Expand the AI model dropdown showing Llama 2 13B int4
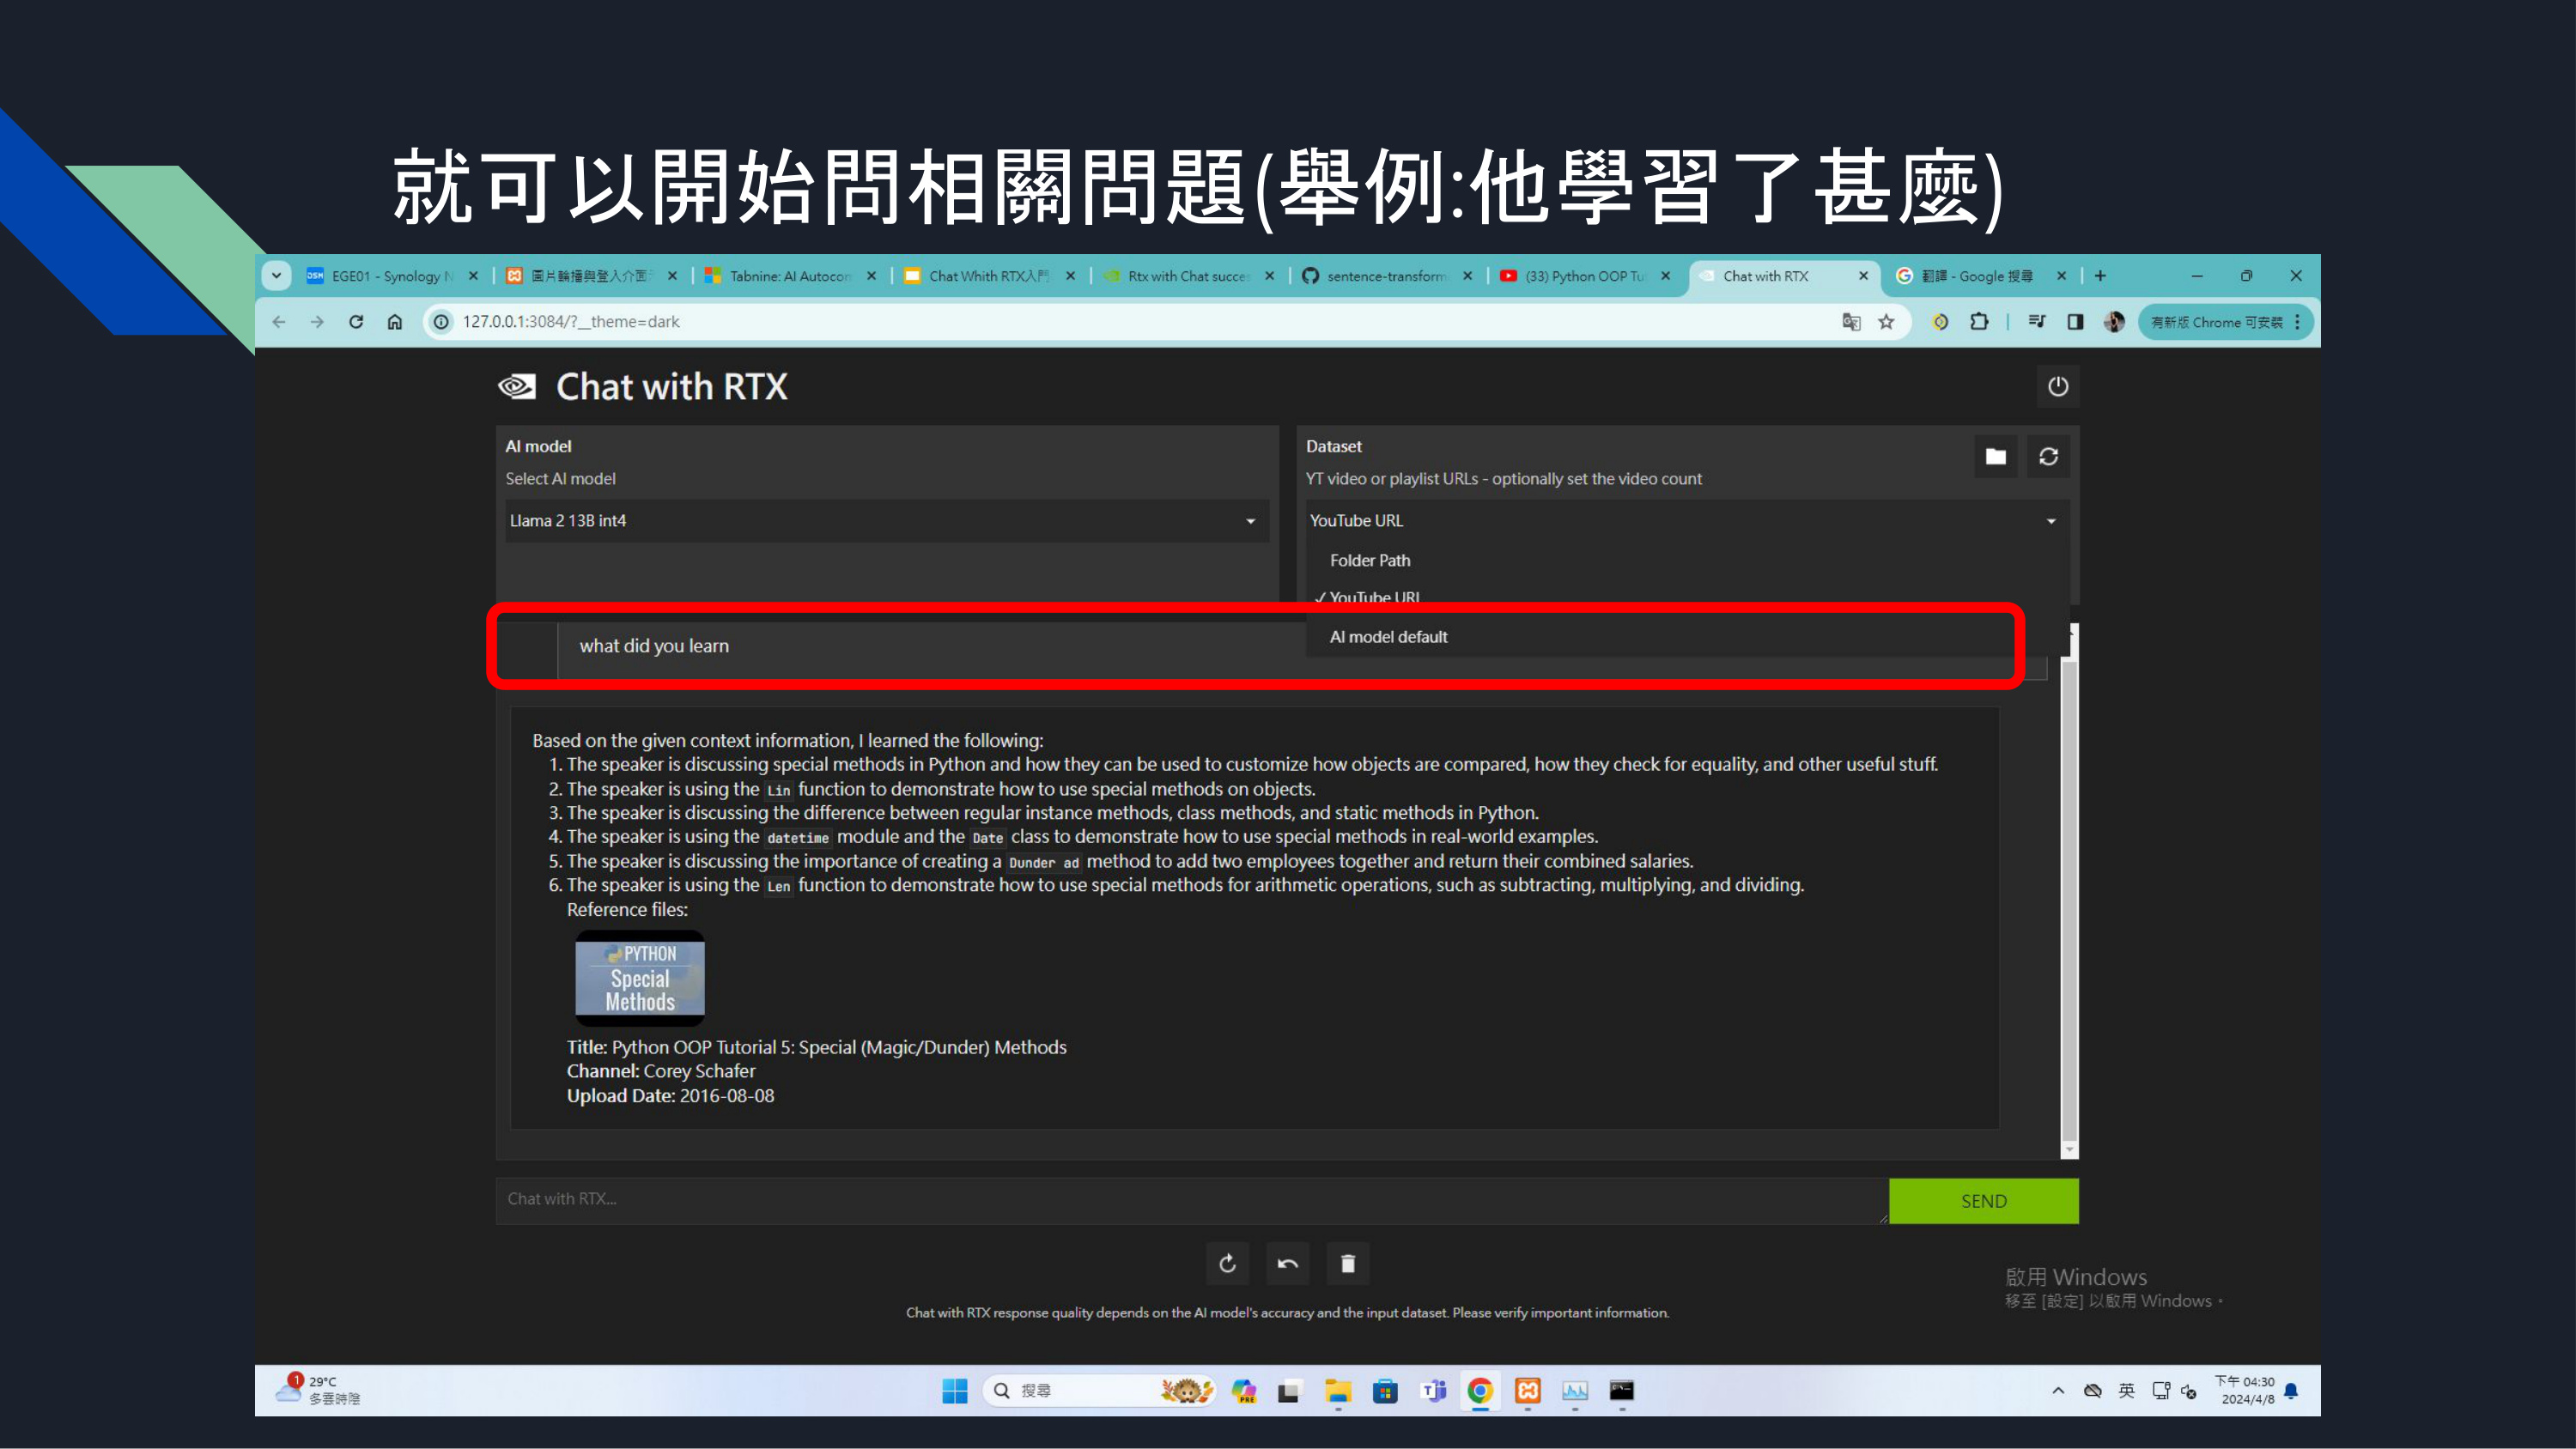The height and width of the screenshot is (1449, 2576). (887, 521)
